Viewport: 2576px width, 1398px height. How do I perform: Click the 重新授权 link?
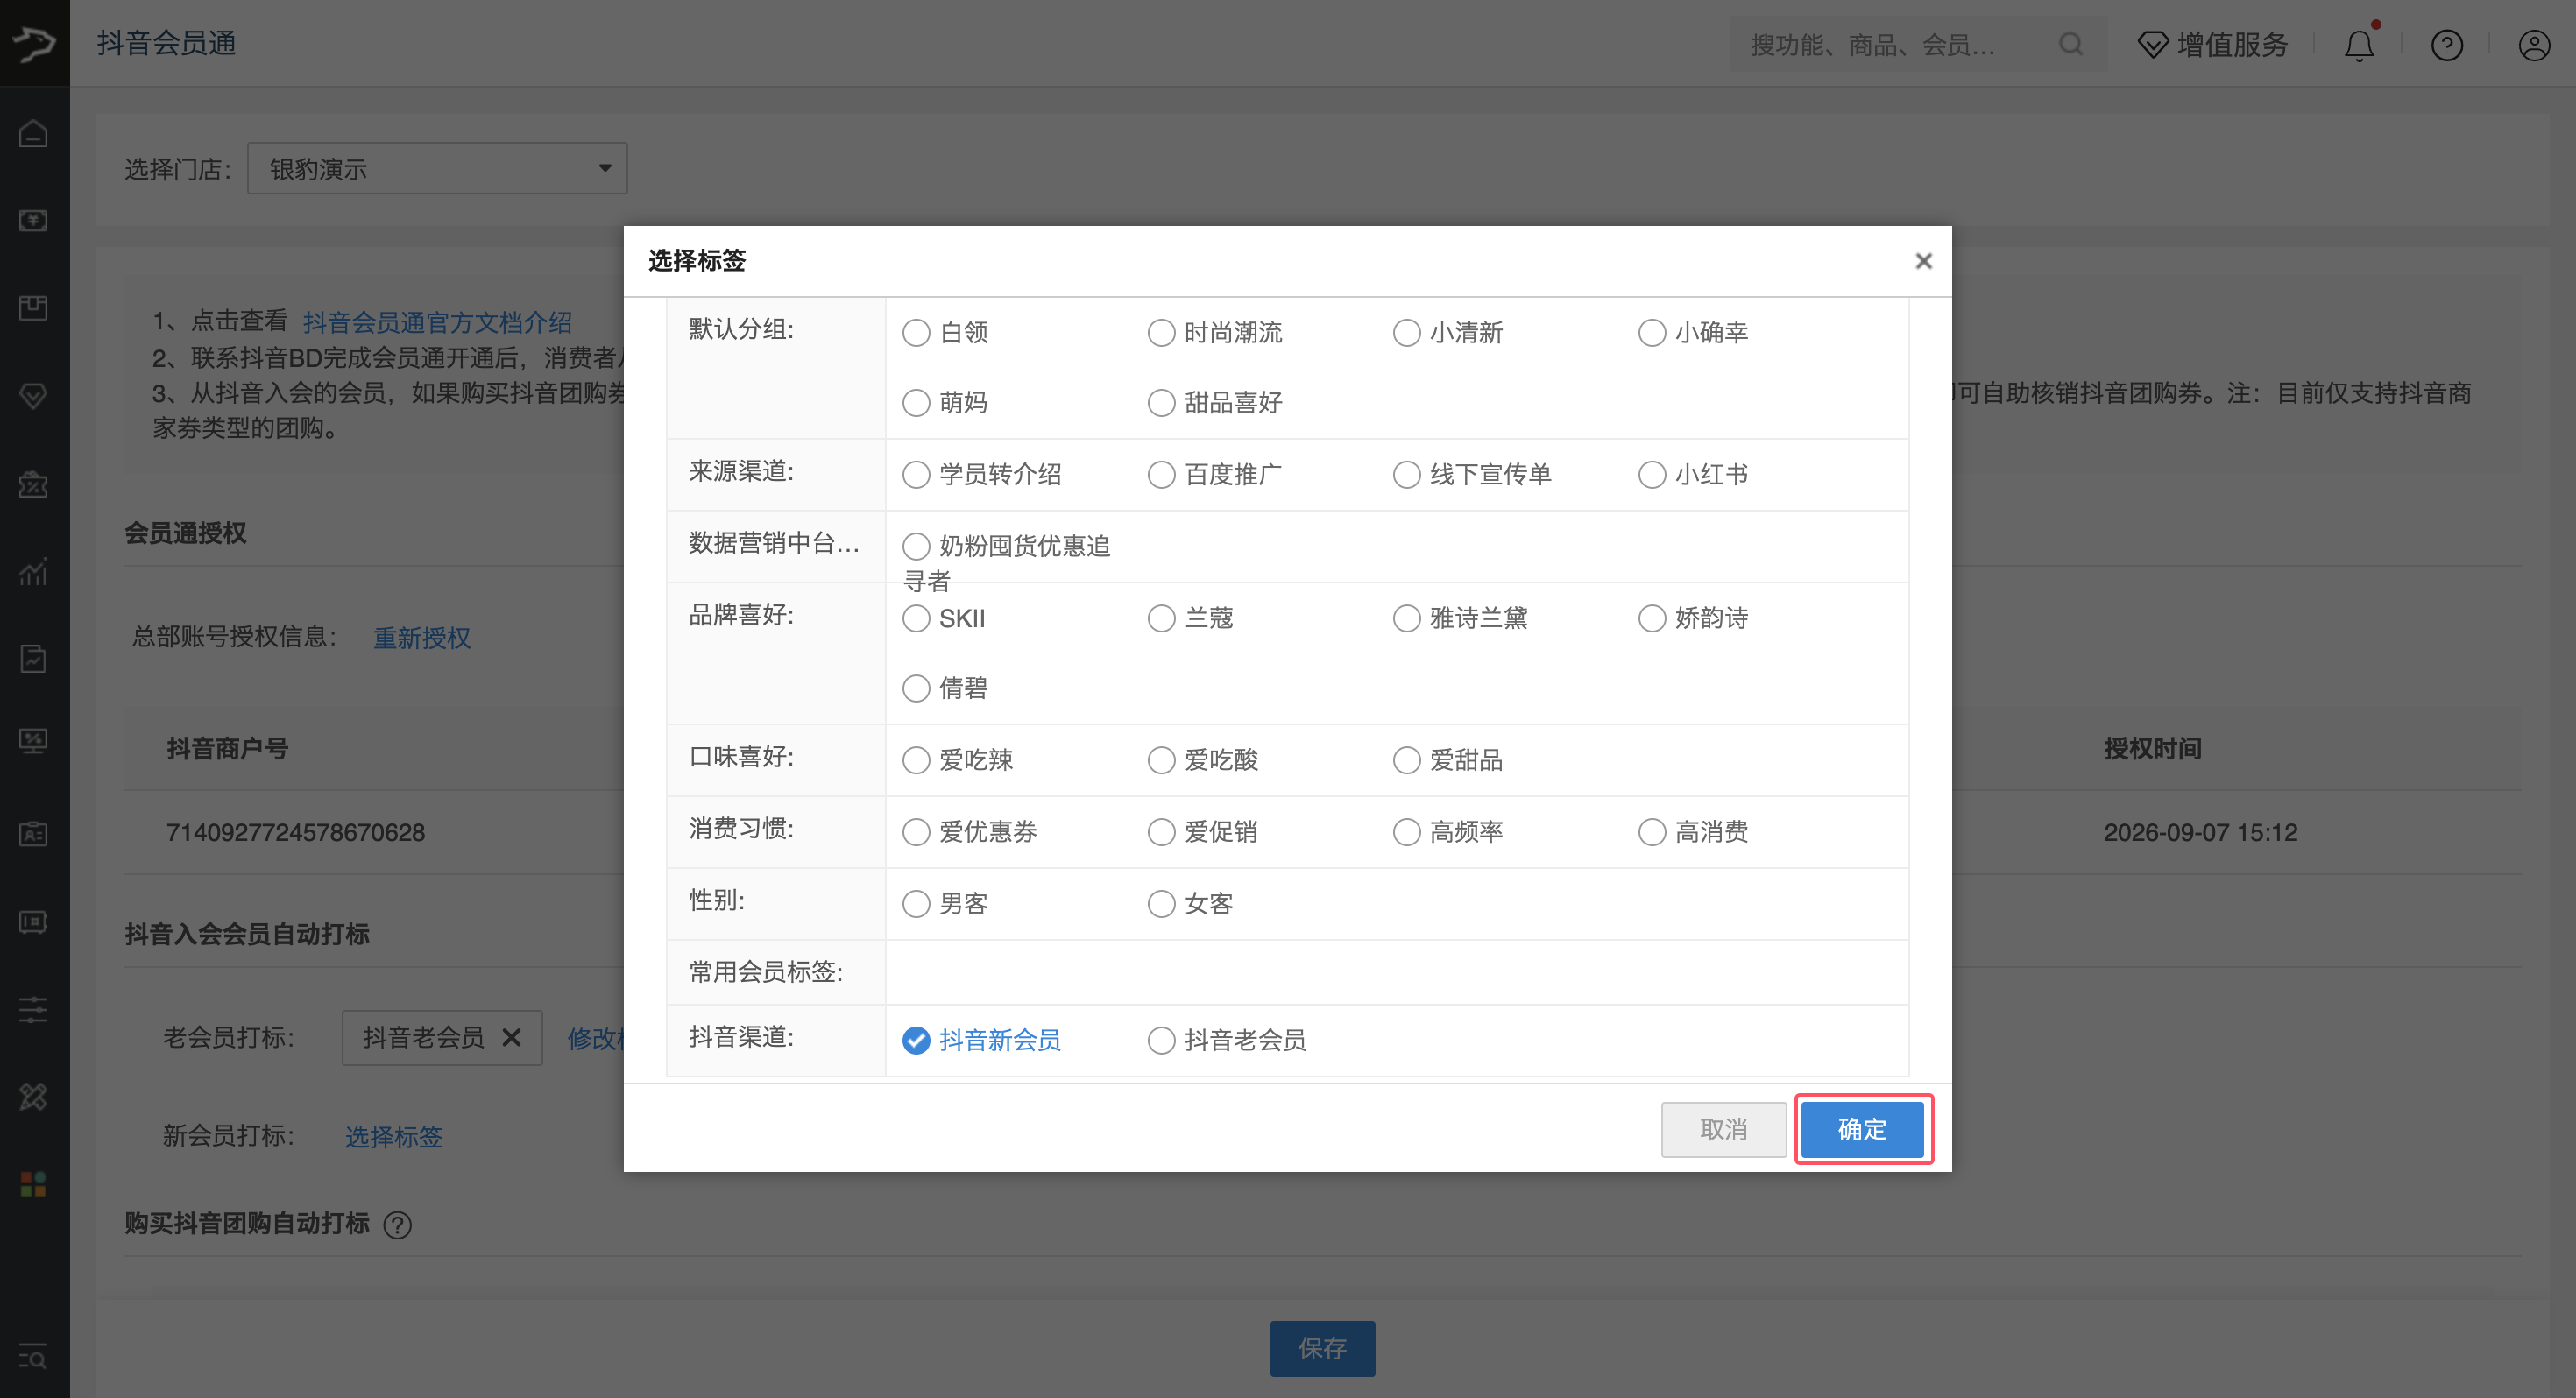coord(422,638)
